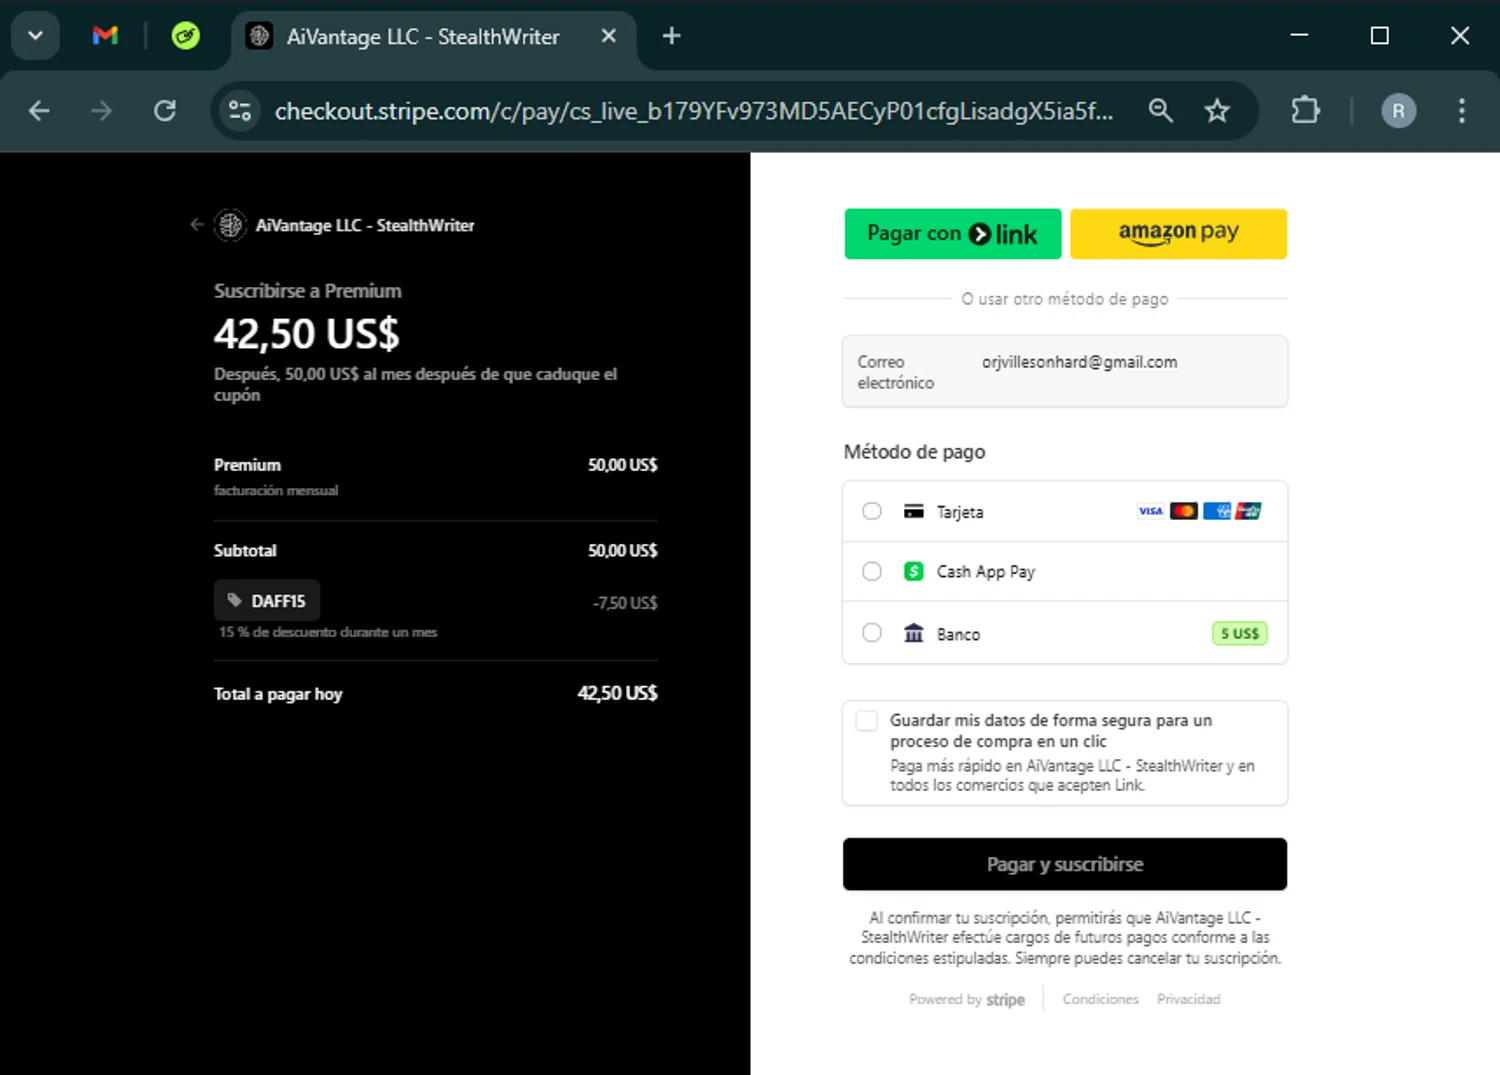Click the Stripe checkout URL address bar
Screen dimensions: 1500x1075
693,111
